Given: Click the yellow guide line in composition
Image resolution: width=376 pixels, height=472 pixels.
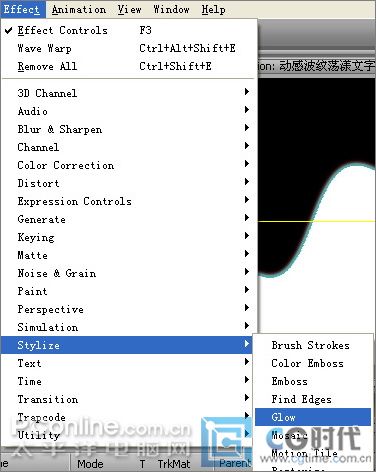Looking at the screenshot, I should pos(317,221).
